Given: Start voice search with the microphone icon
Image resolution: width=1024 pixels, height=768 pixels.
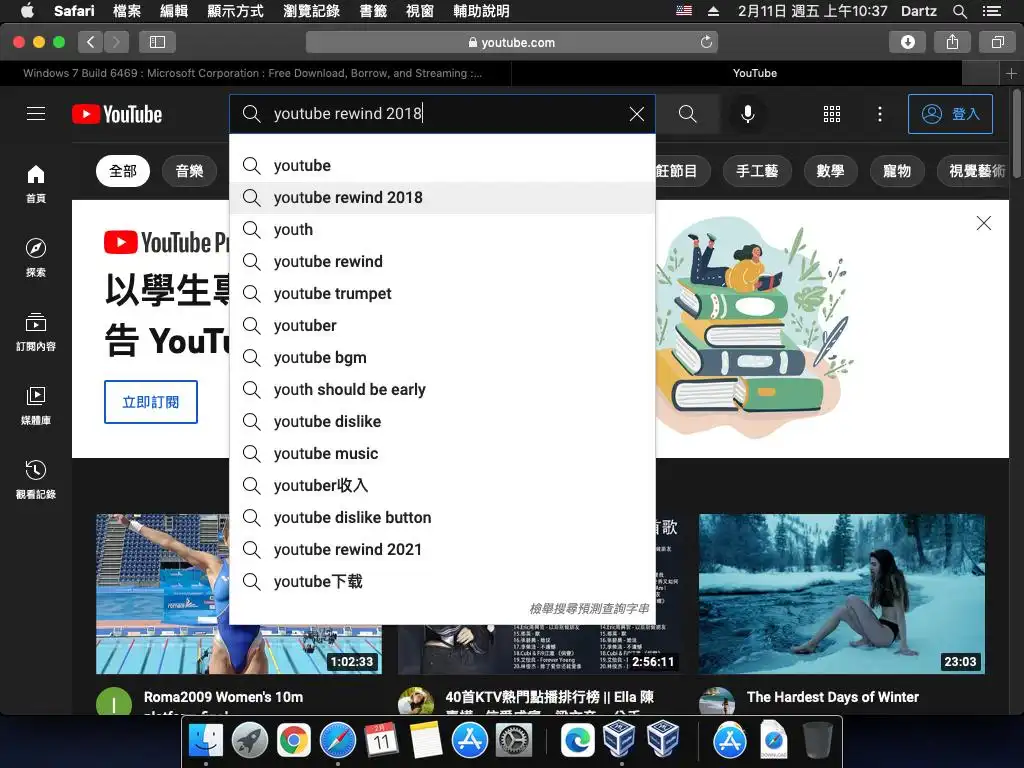Looking at the screenshot, I should (748, 114).
